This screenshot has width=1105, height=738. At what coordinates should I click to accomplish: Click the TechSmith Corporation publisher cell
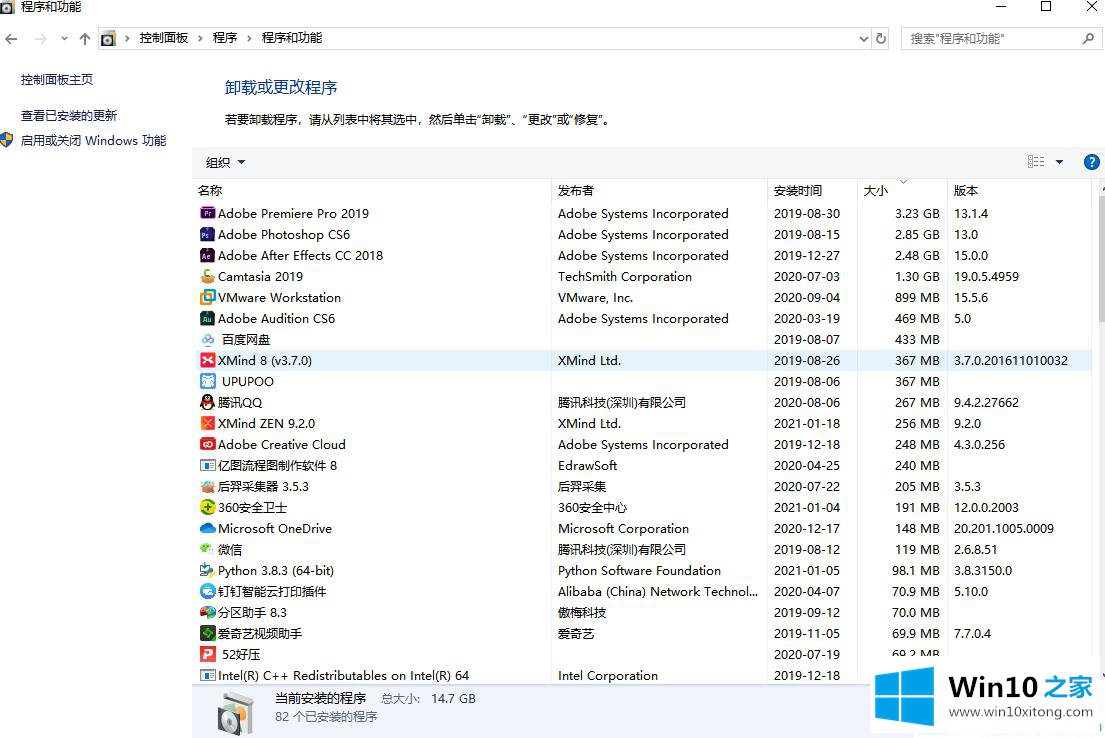(625, 276)
